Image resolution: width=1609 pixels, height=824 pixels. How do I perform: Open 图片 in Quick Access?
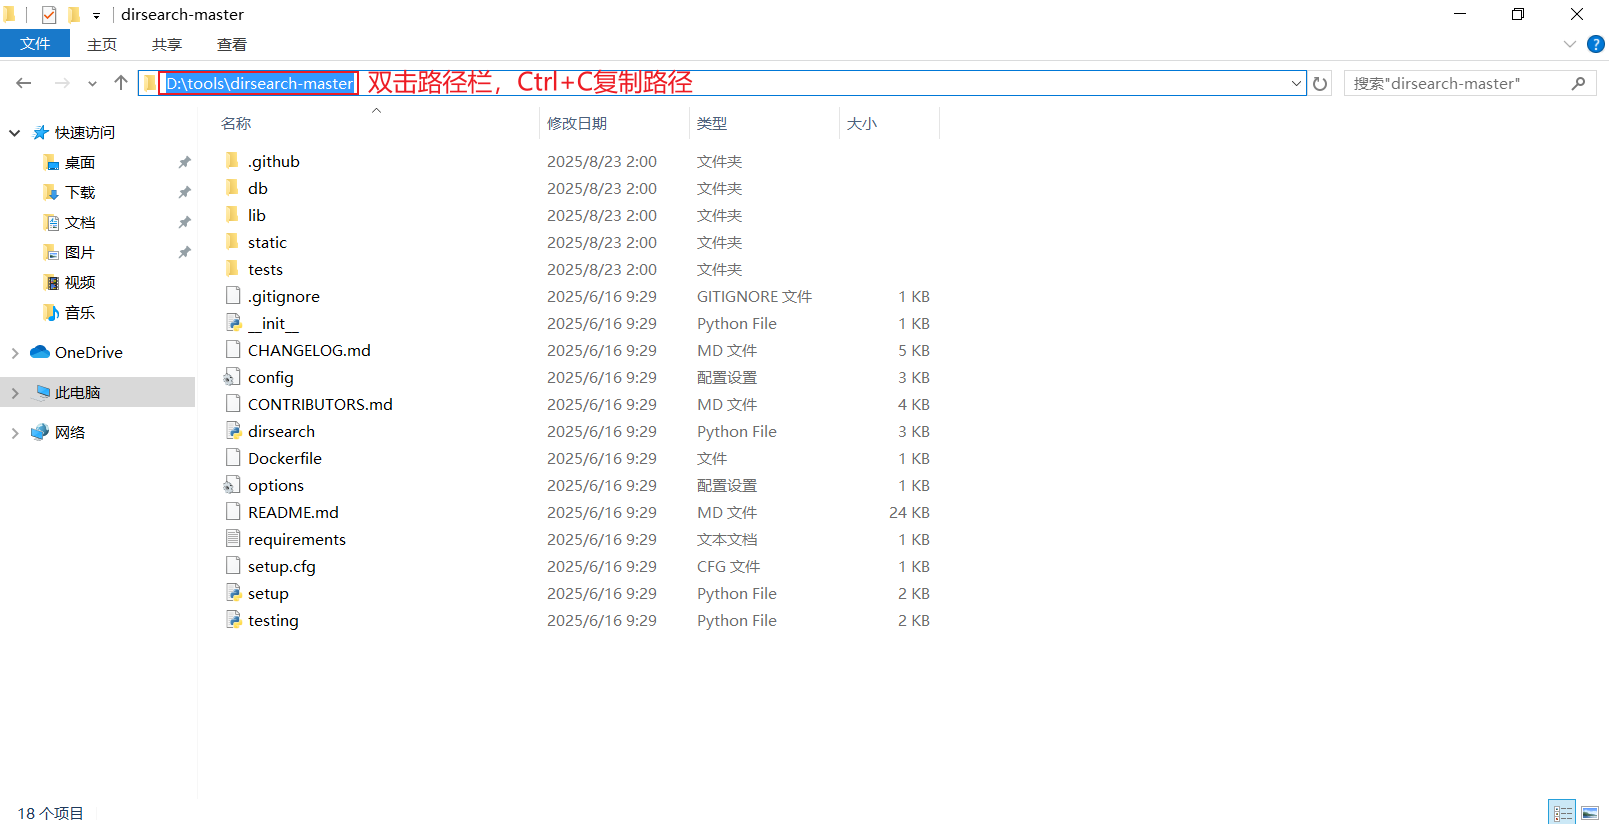80,252
